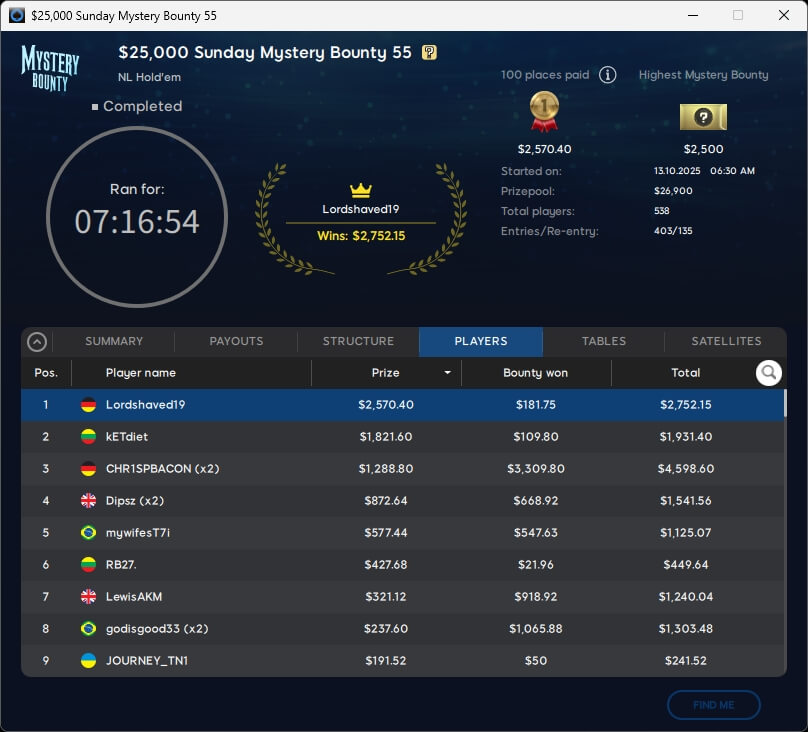Click the Ukrainian flag beside JOURNEY_TN1
This screenshot has height=732, width=808.
(88, 661)
